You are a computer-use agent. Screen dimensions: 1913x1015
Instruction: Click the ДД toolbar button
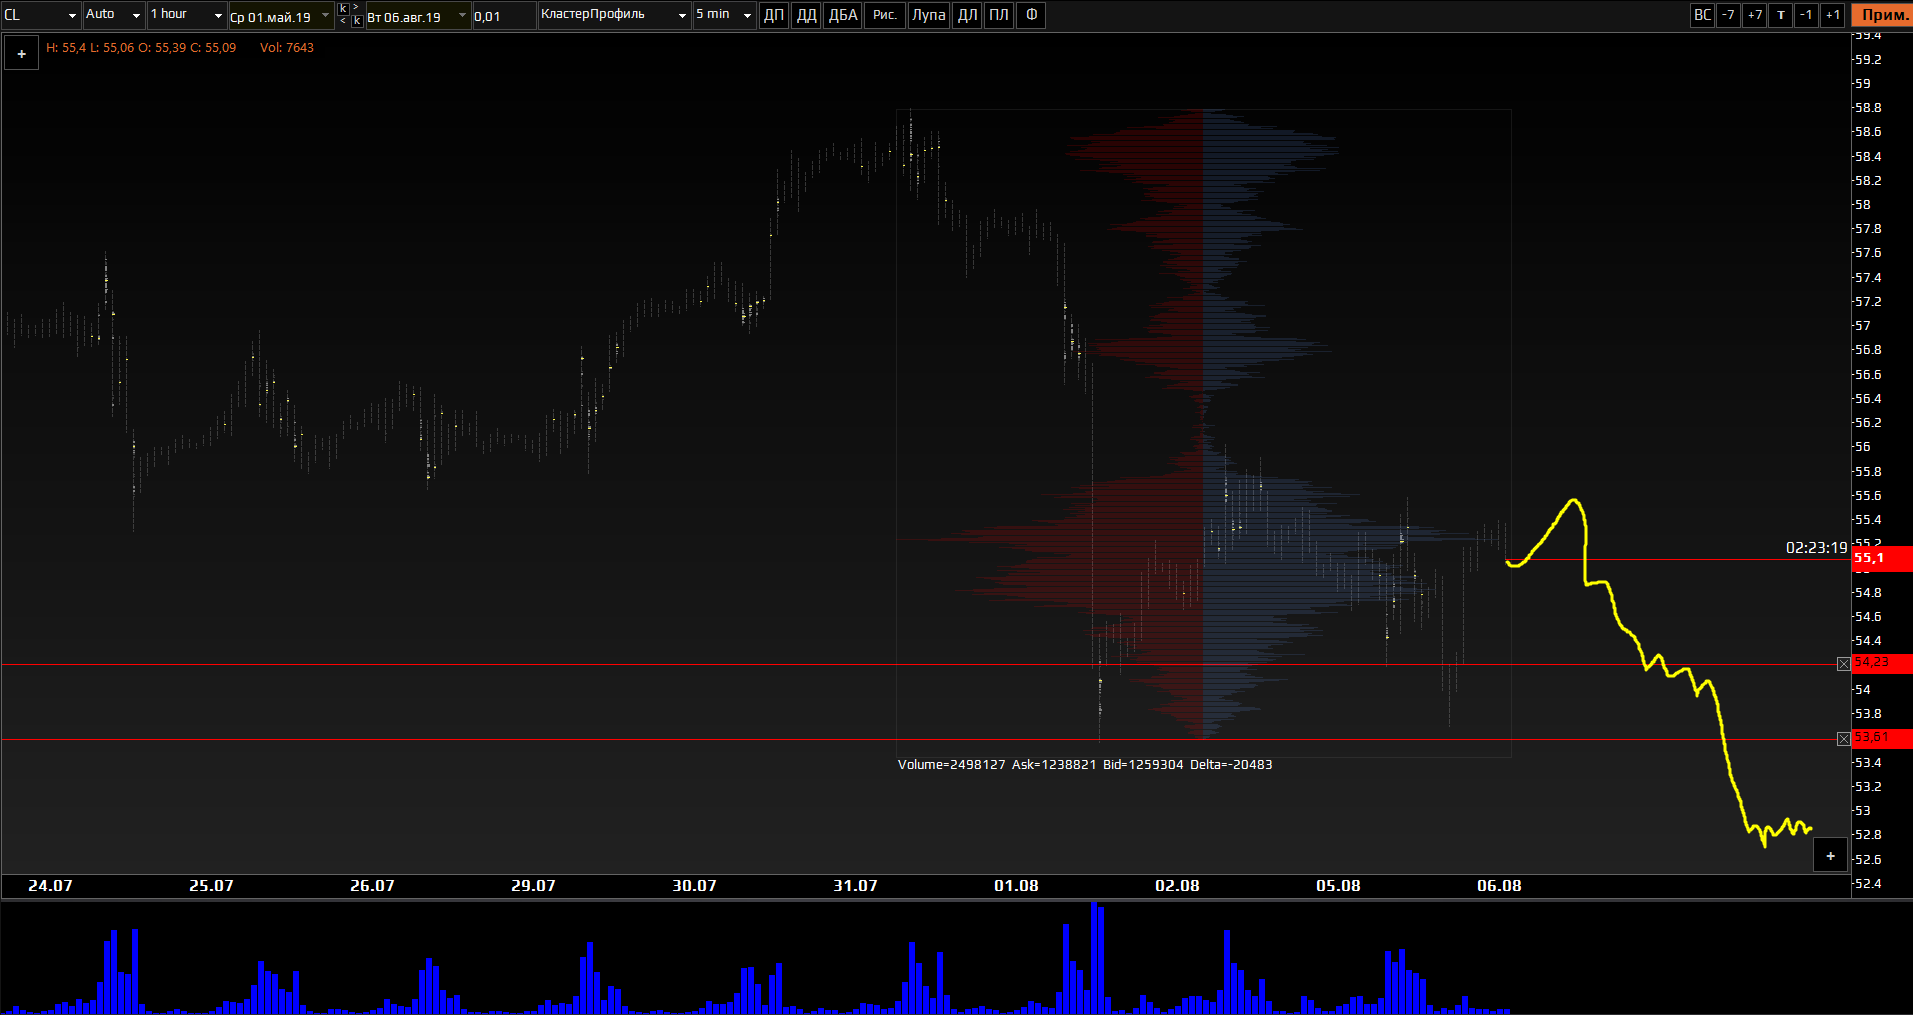[806, 15]
